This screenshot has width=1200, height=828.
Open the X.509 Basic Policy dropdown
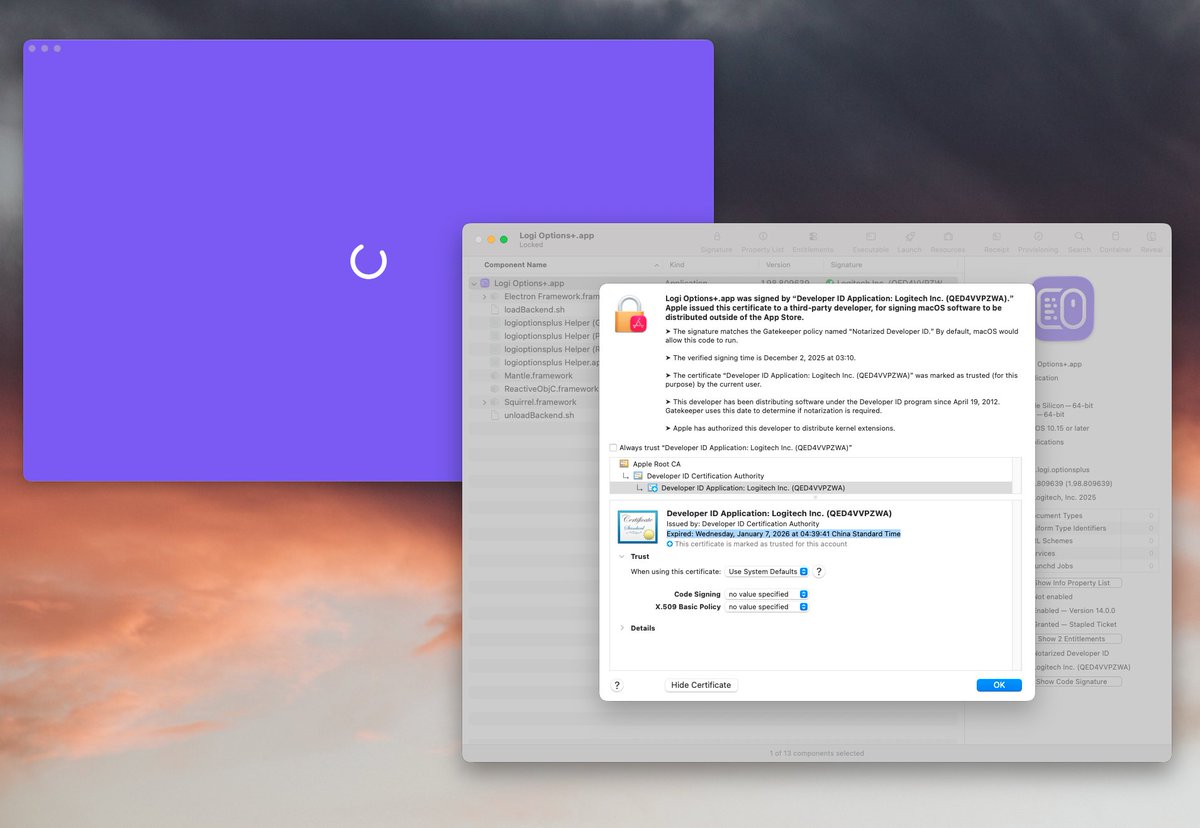pos(766,607)
